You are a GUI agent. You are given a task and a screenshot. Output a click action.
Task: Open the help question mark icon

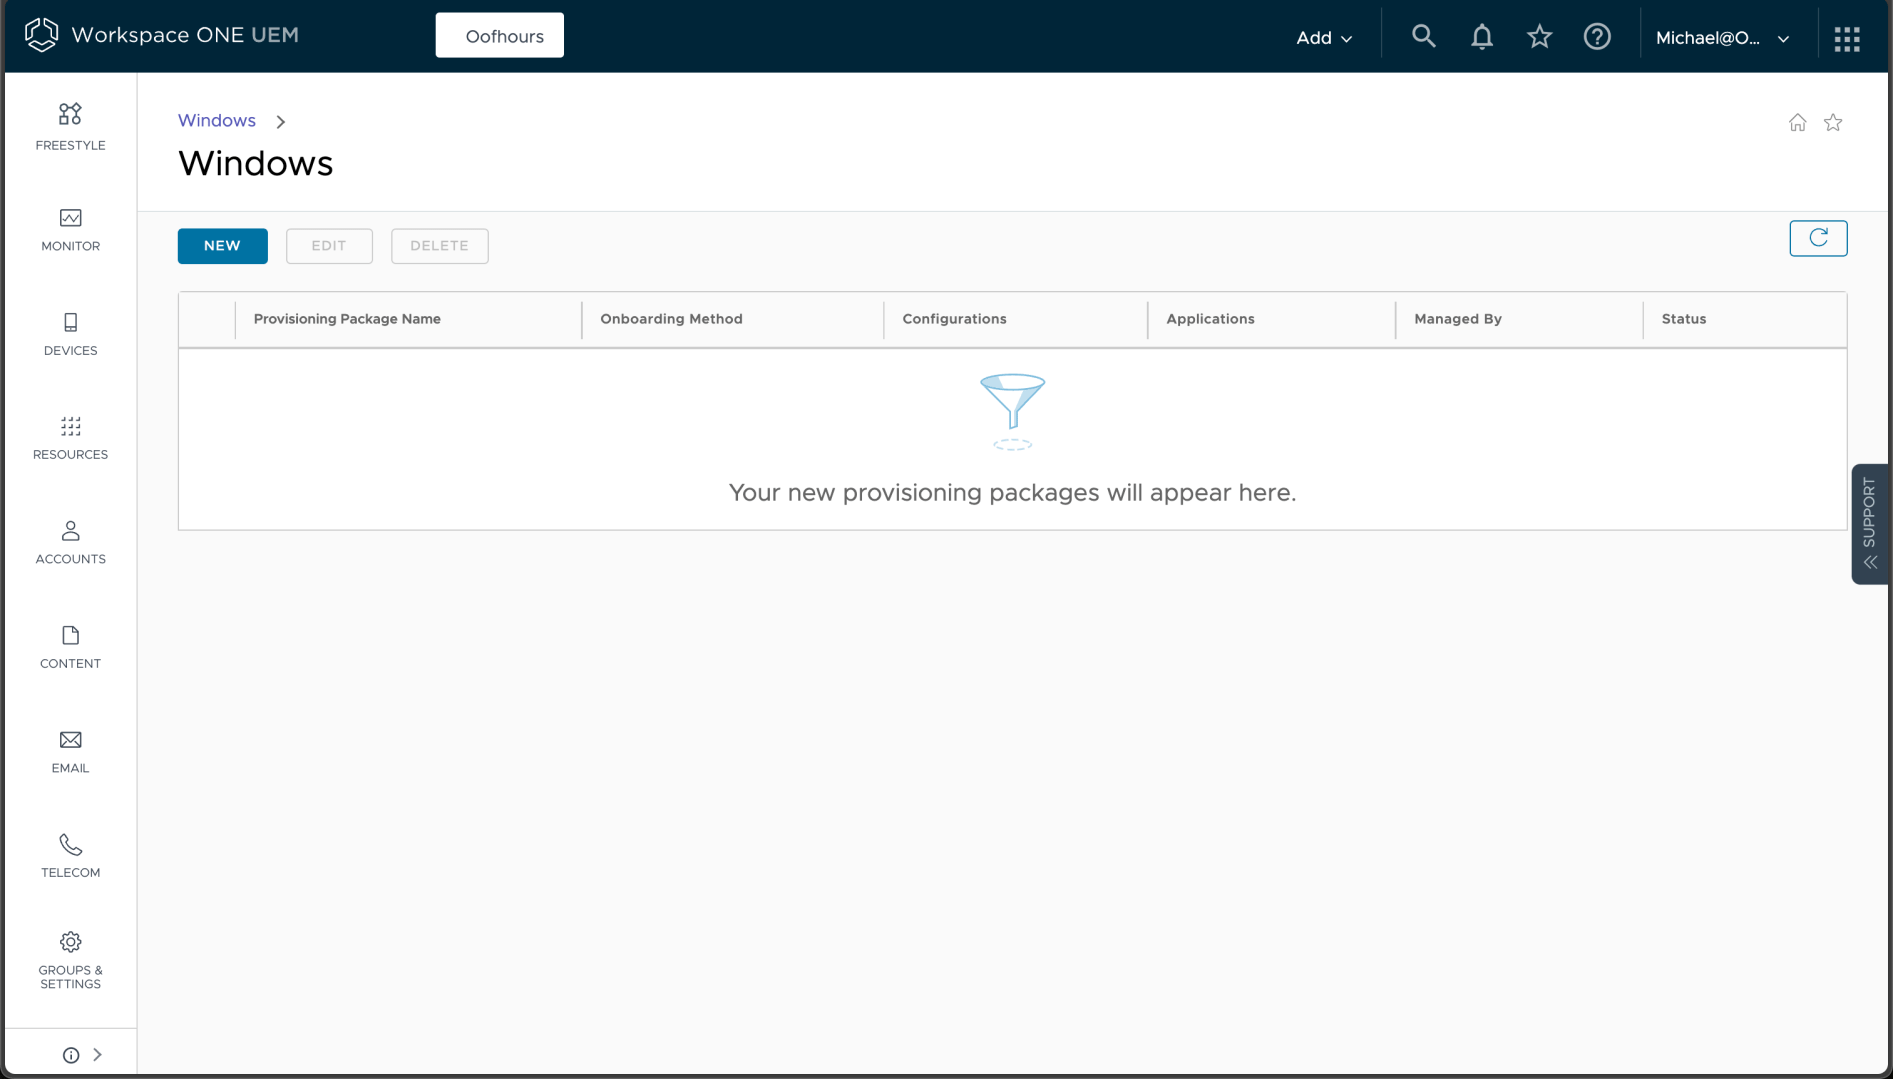(1597, 37)
